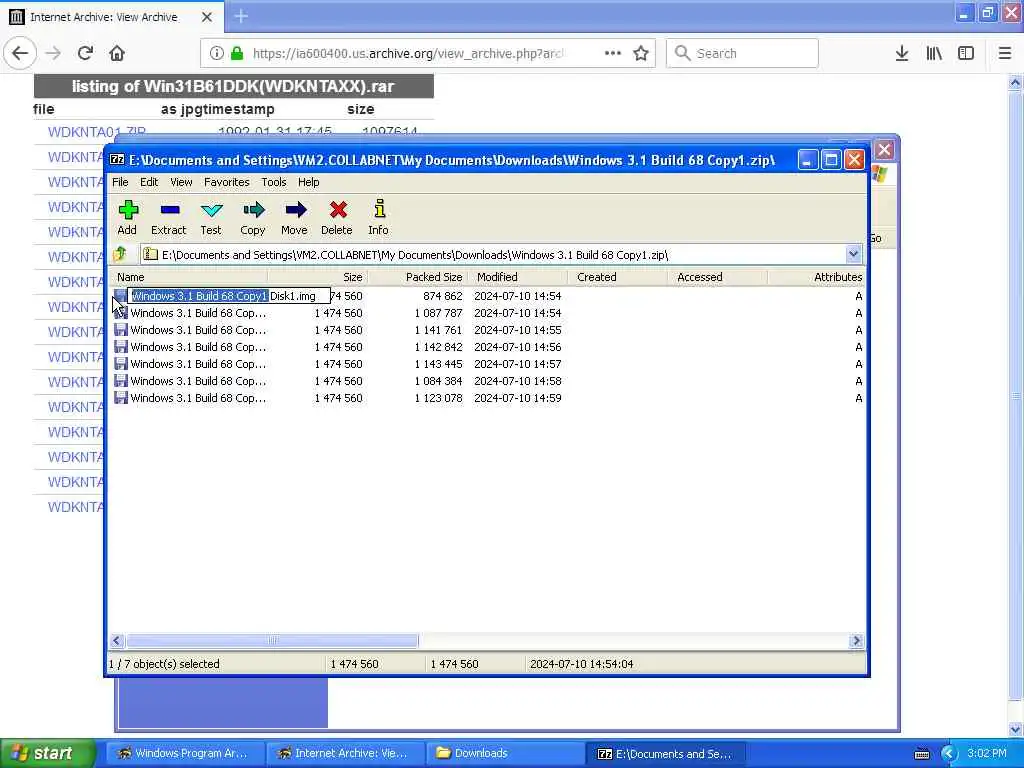Open a new Firefox tab
The image size is (1024, 768).
241,16
